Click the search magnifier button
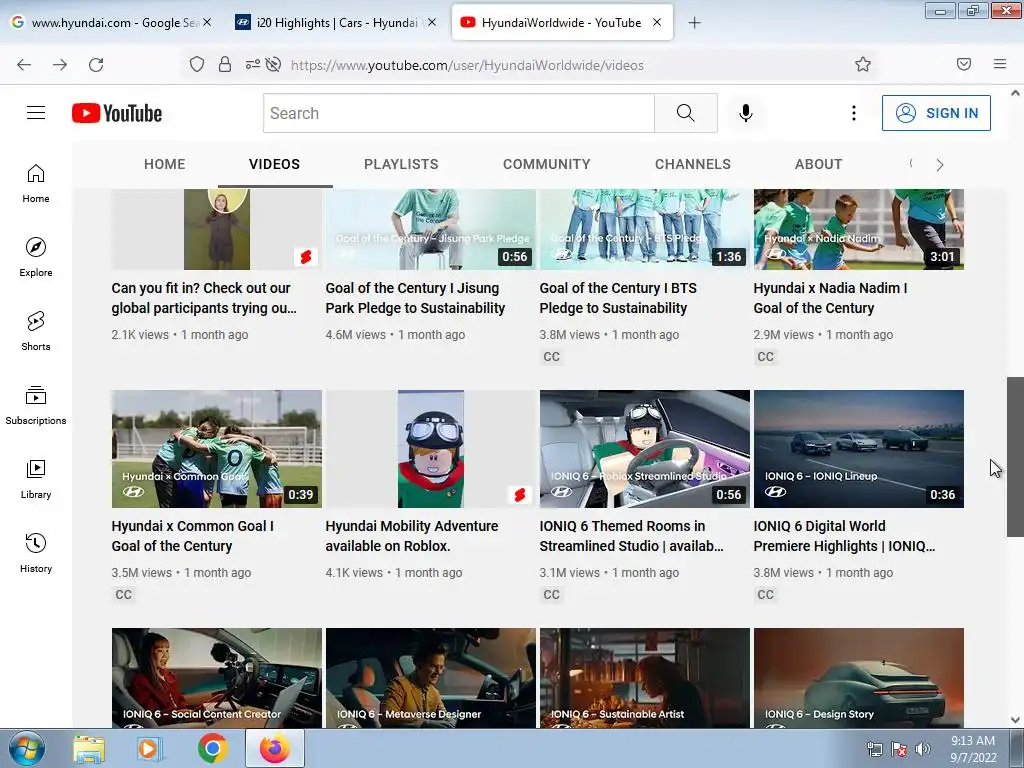Screen dimensions: 1024x768 click(686, 113)
